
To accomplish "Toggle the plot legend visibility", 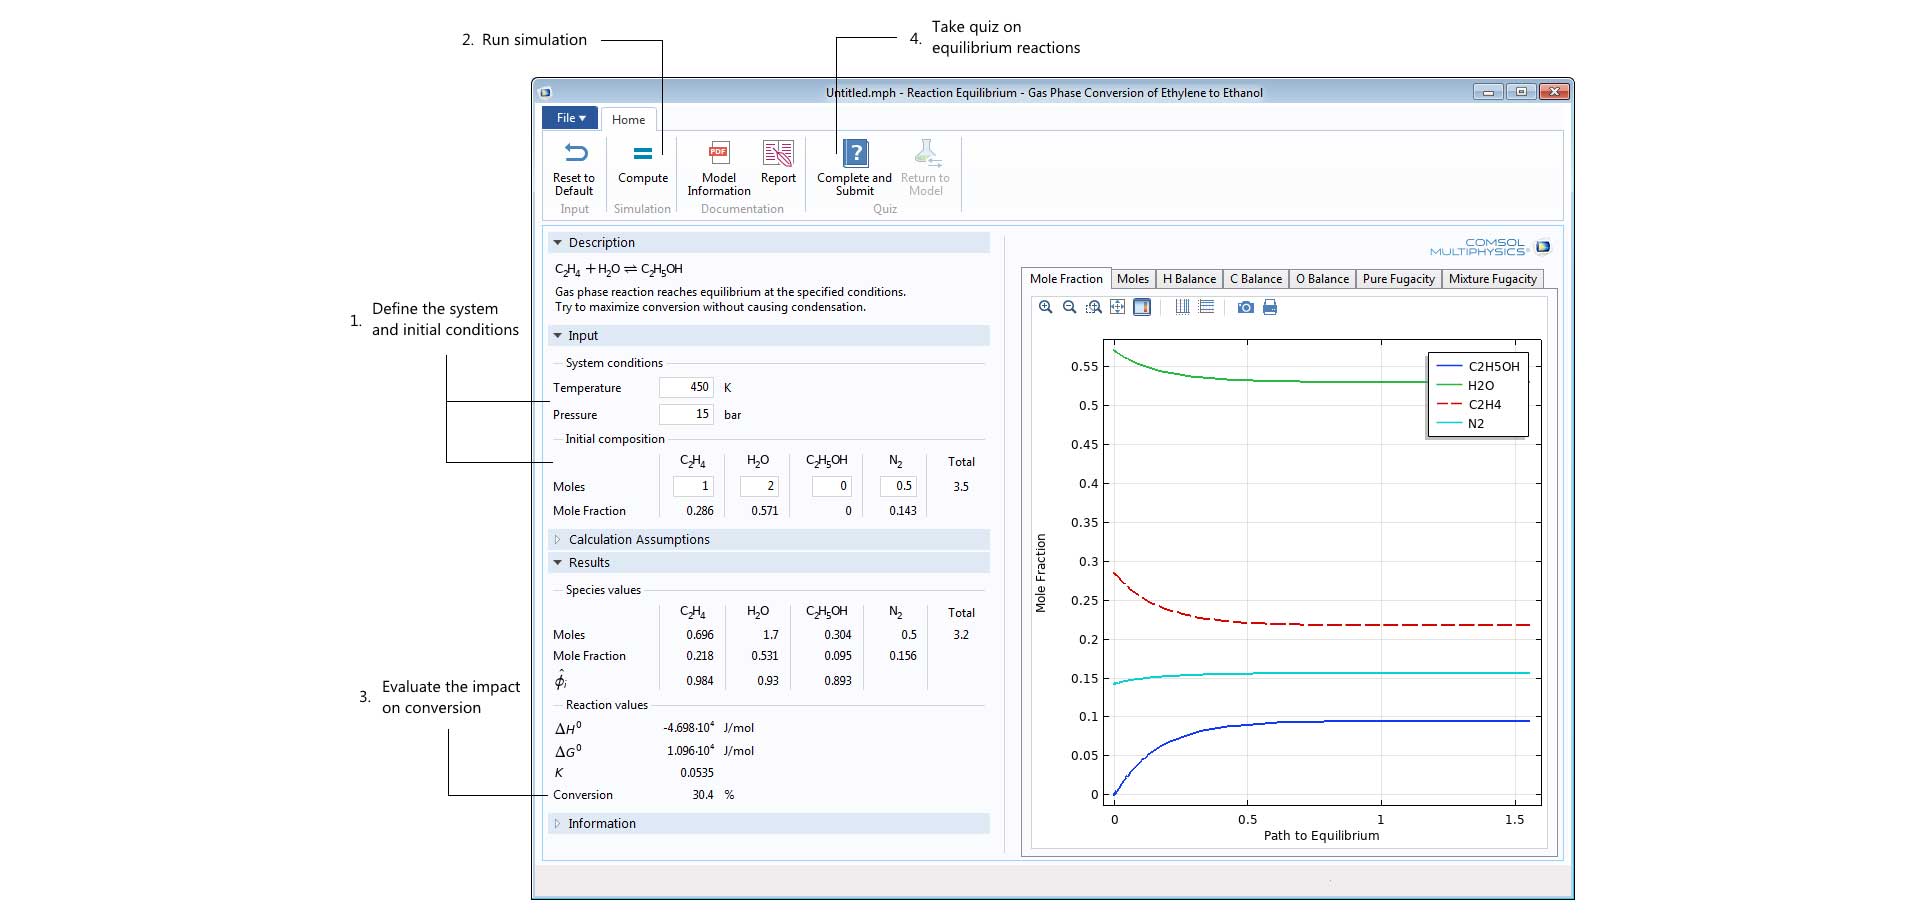I will pos(1142,307).
